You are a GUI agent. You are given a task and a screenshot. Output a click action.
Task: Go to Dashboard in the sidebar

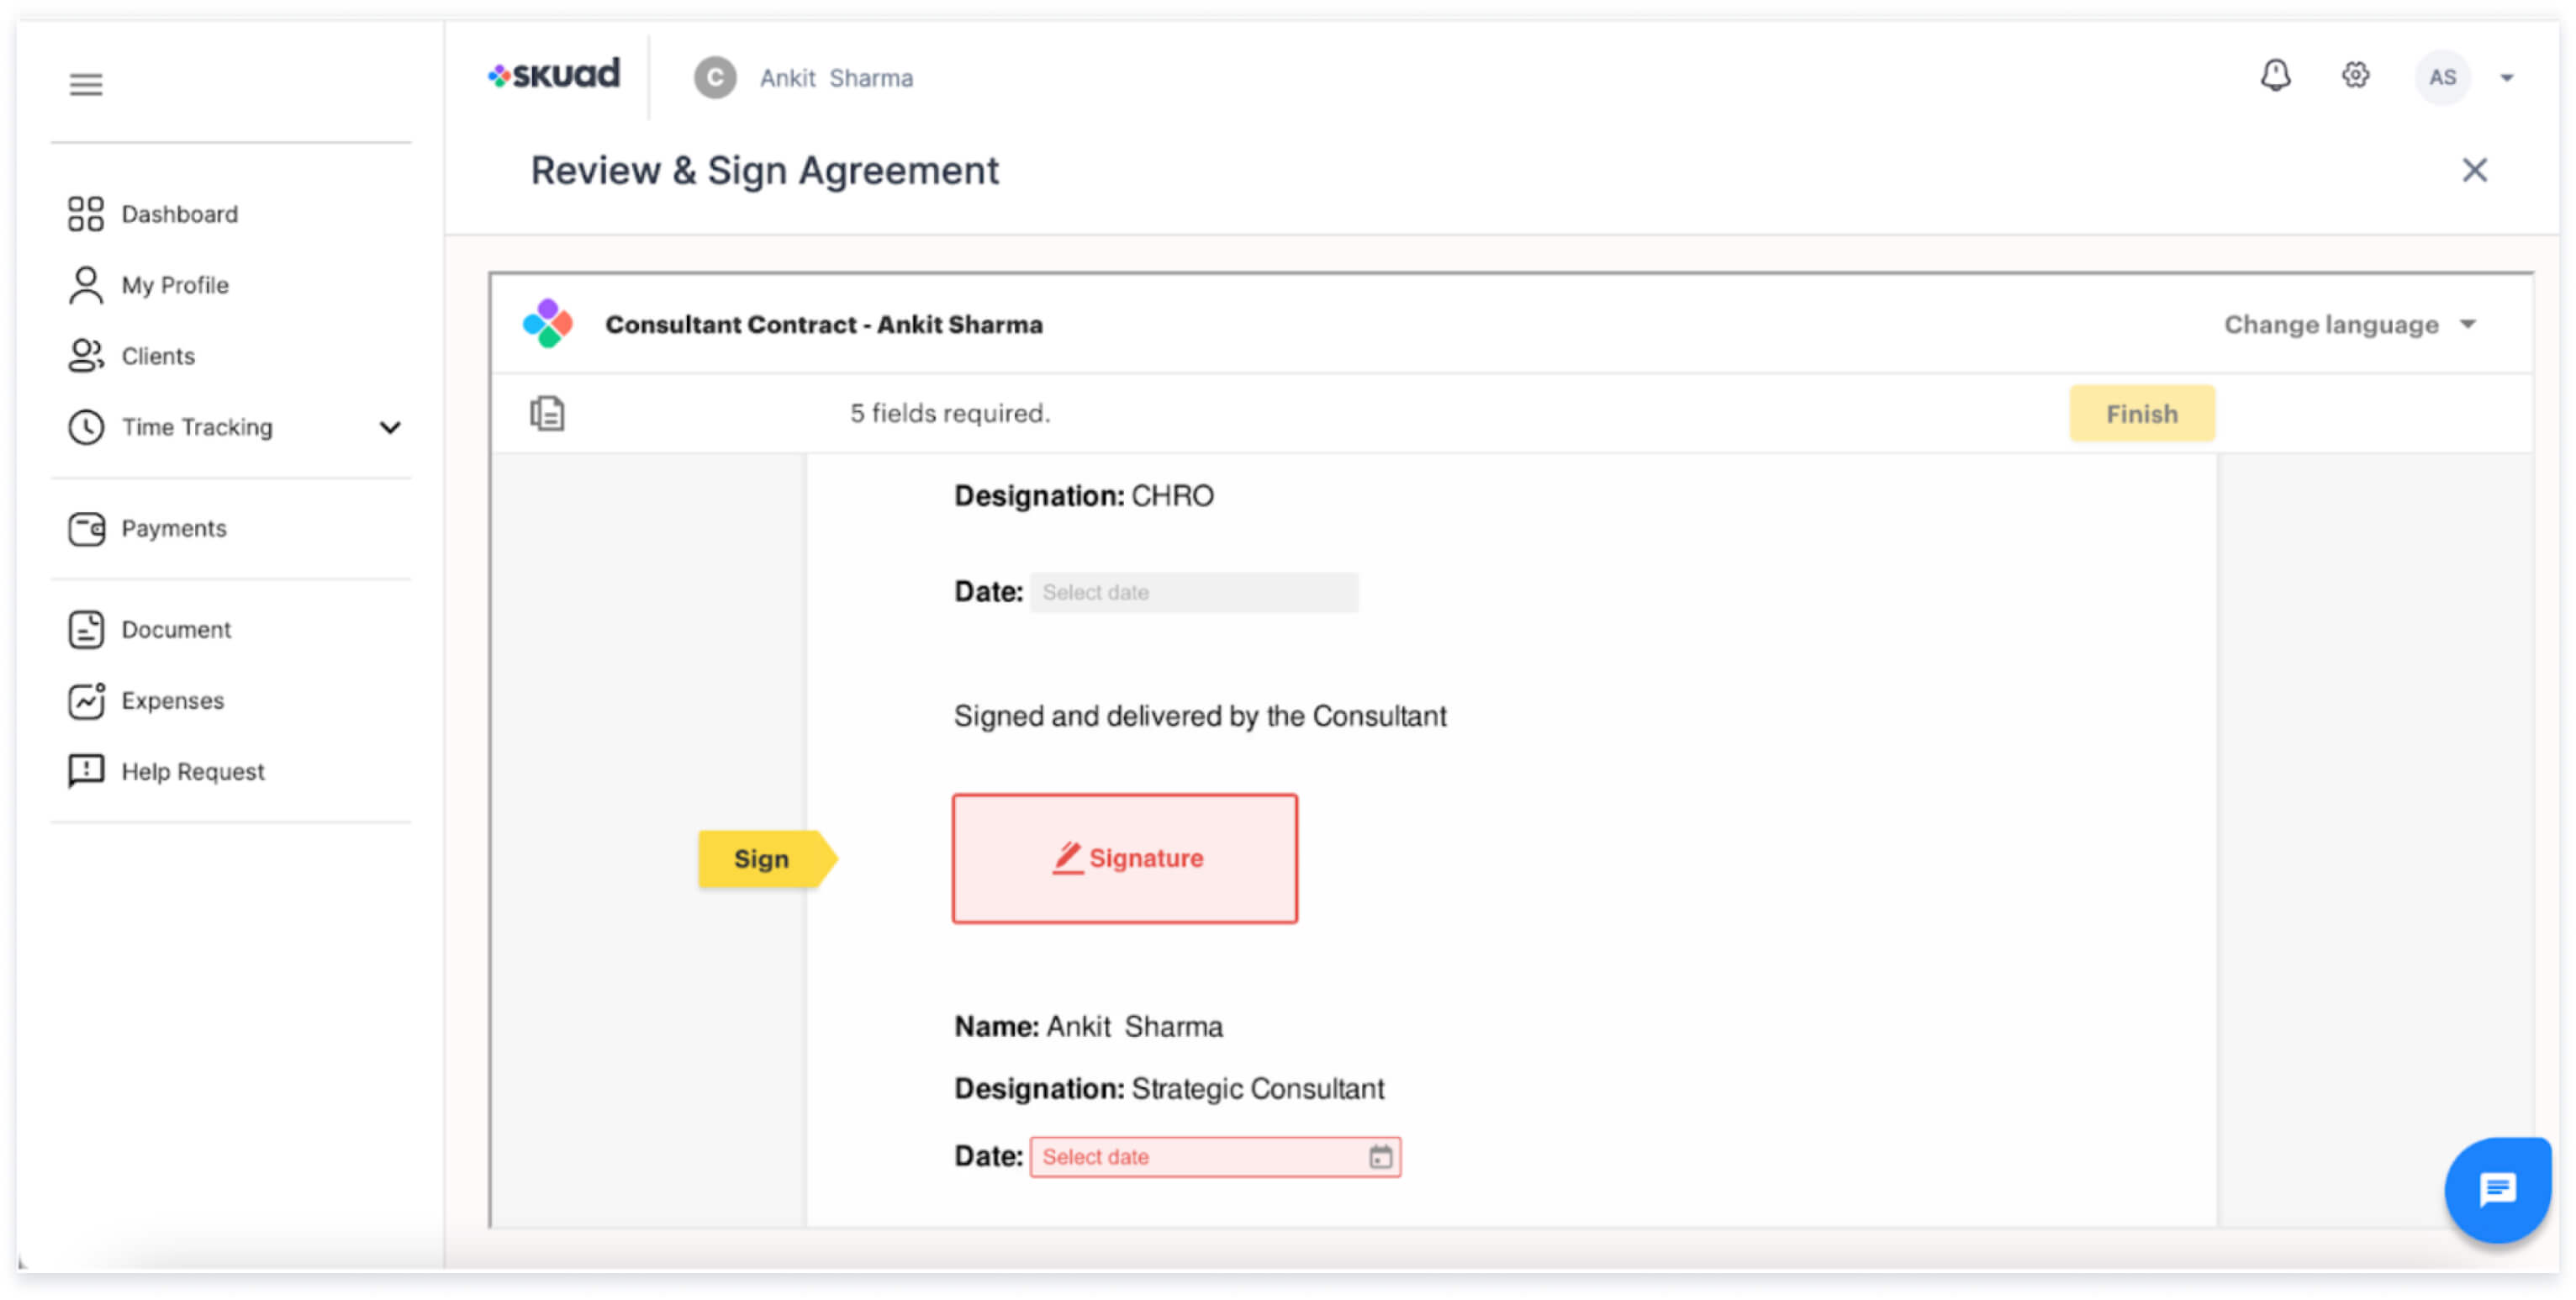click(x=179, y=214)
